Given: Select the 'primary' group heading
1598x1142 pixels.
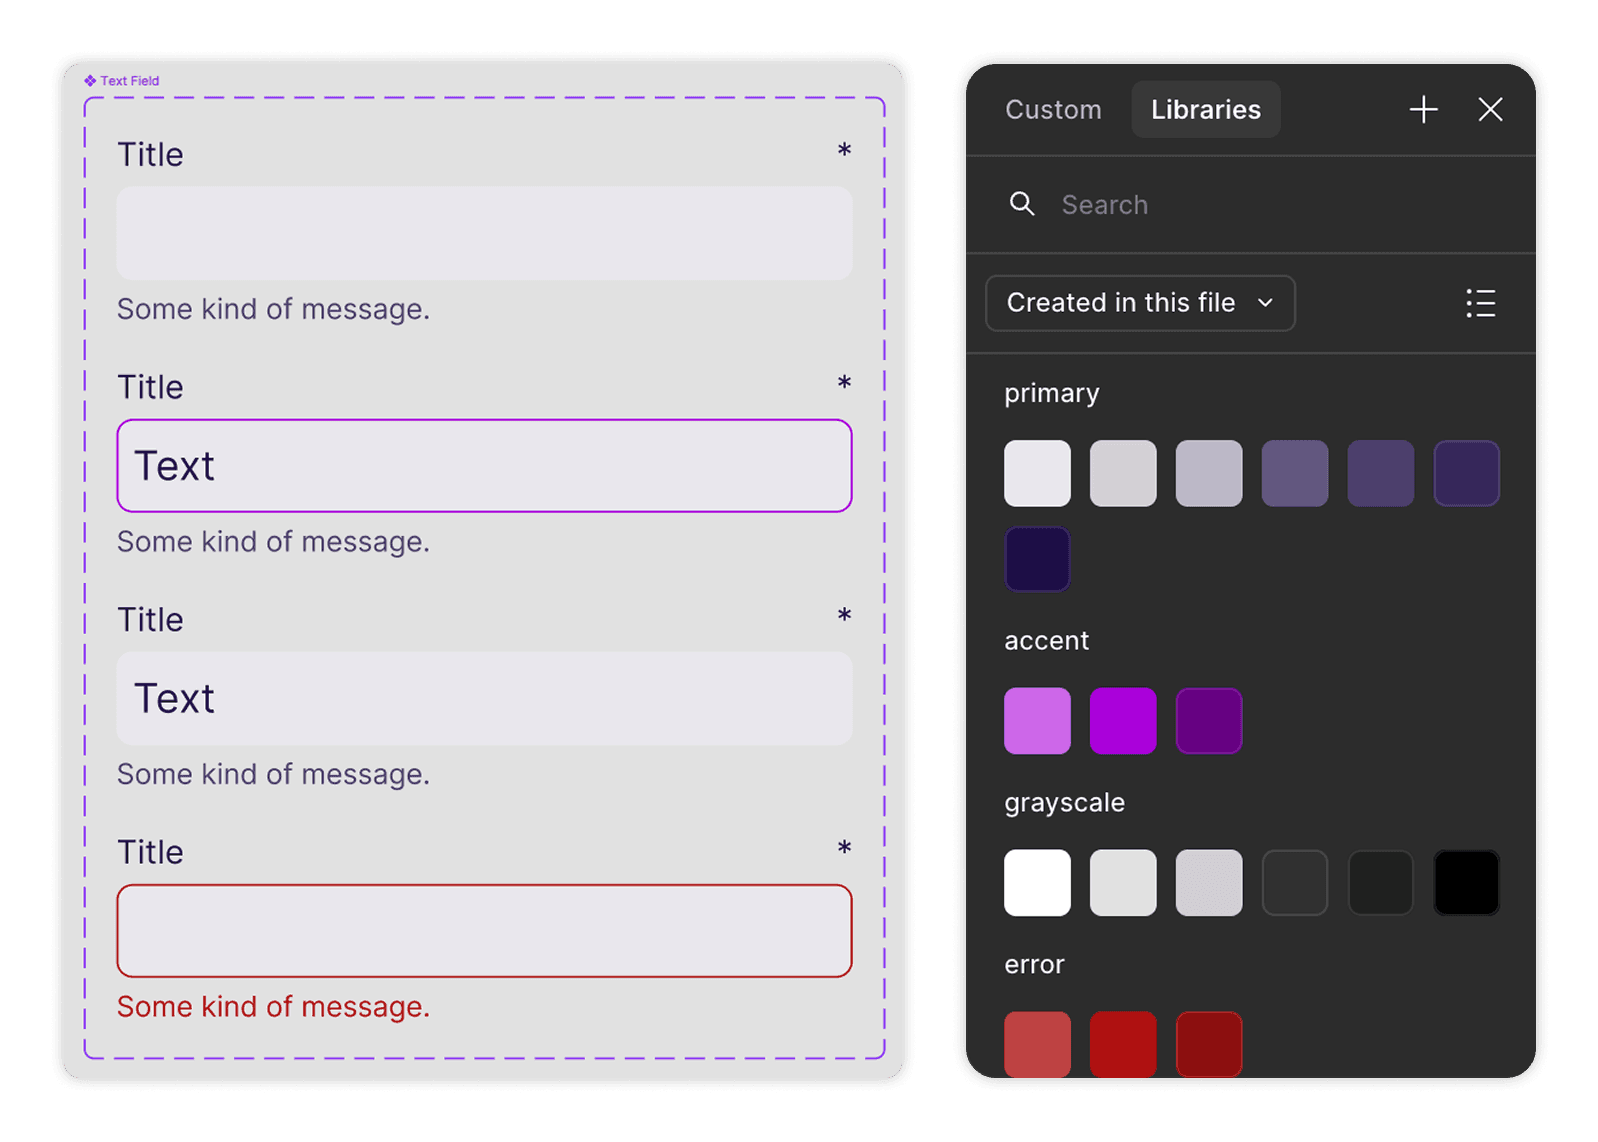Looking at the screenshot, I should (x=1052, y=393).
